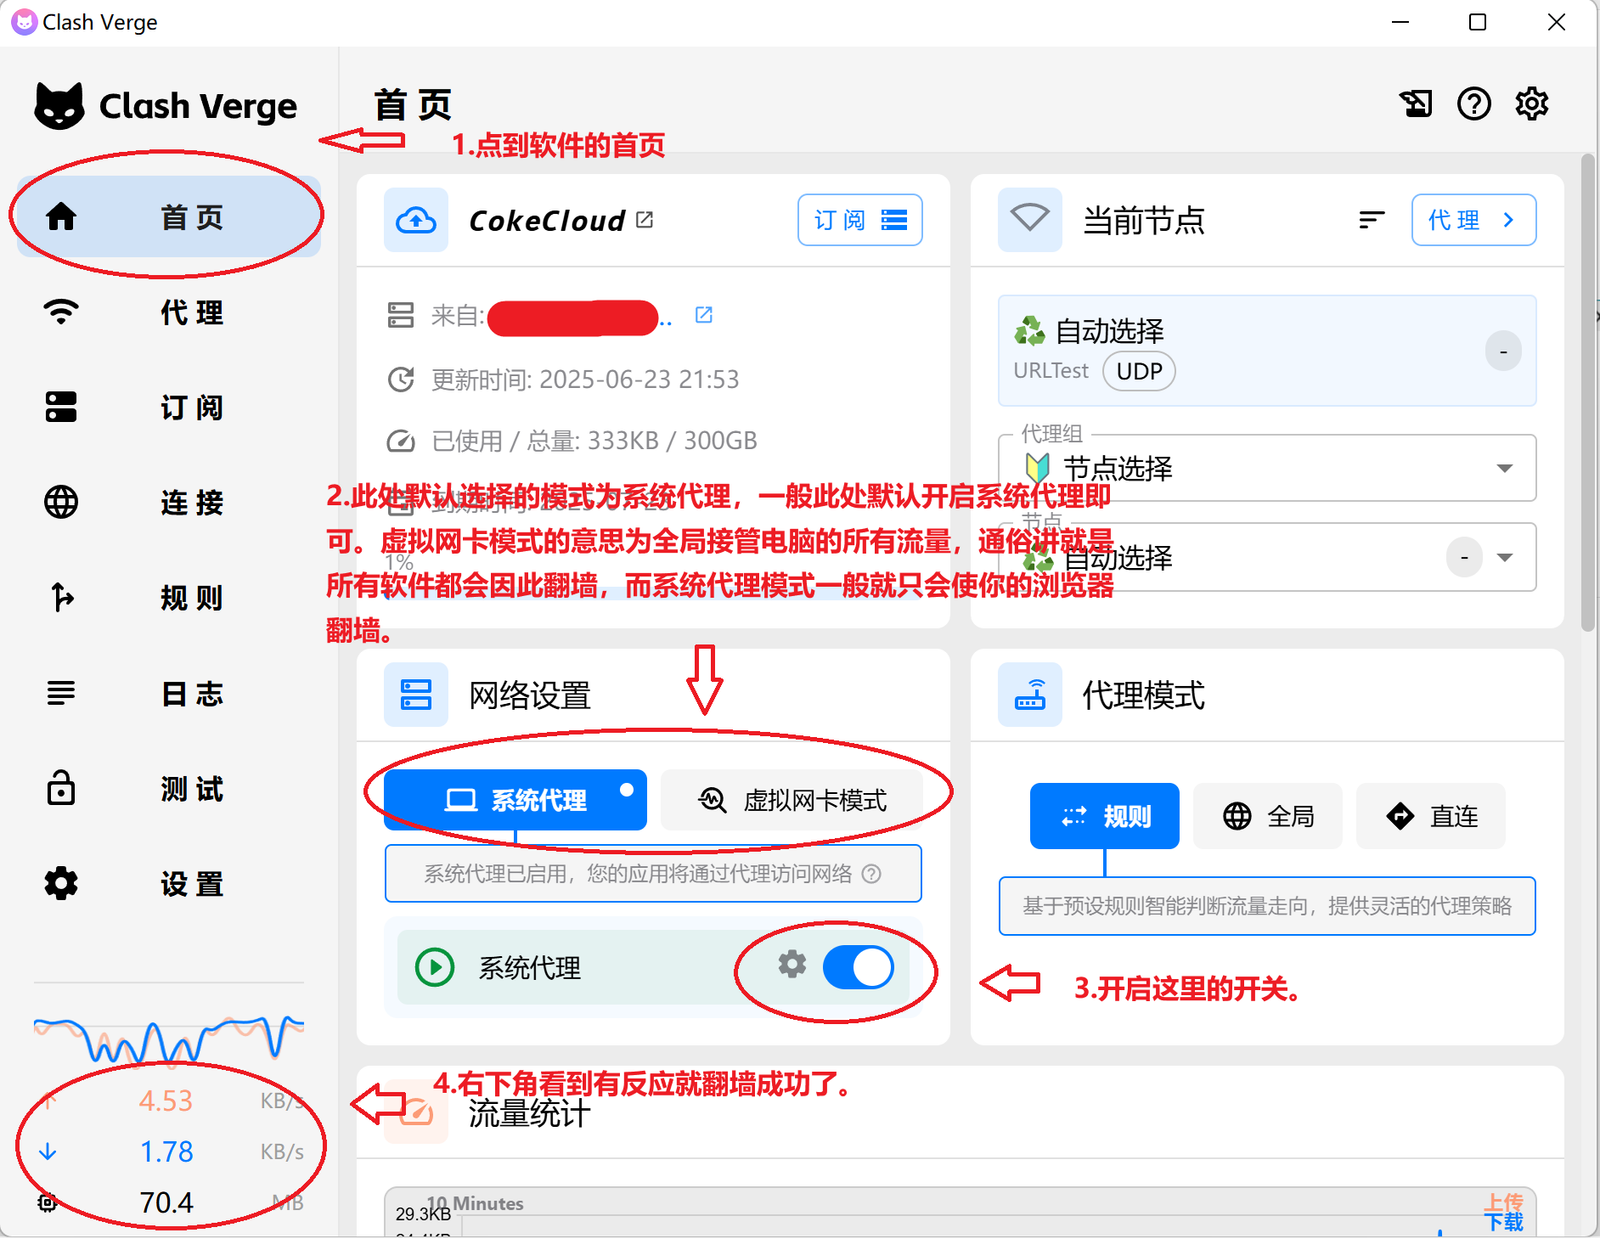This screenshot has height=1238, width=1600.
Task: Select 规则 proxy mode
Action: pyautogui.click(x=1105, y=816)
